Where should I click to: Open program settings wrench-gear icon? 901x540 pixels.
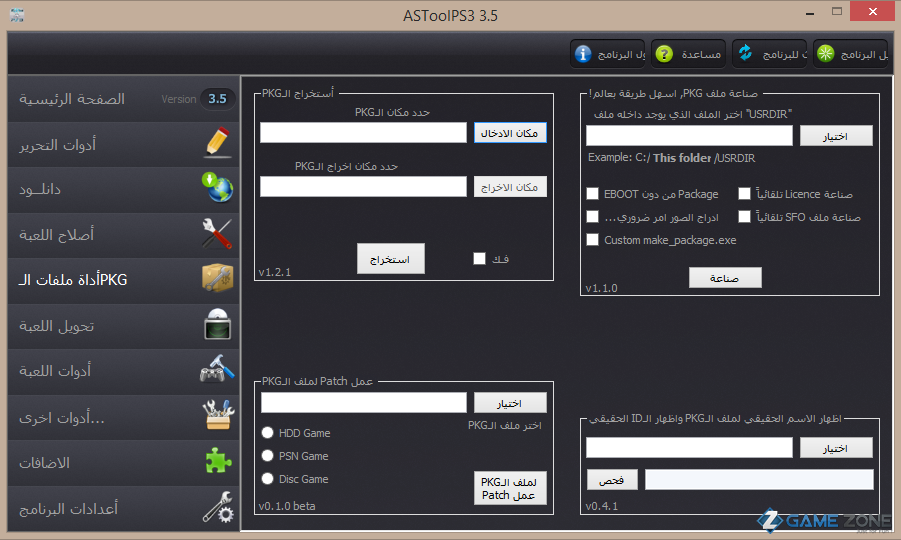[216, 508]
